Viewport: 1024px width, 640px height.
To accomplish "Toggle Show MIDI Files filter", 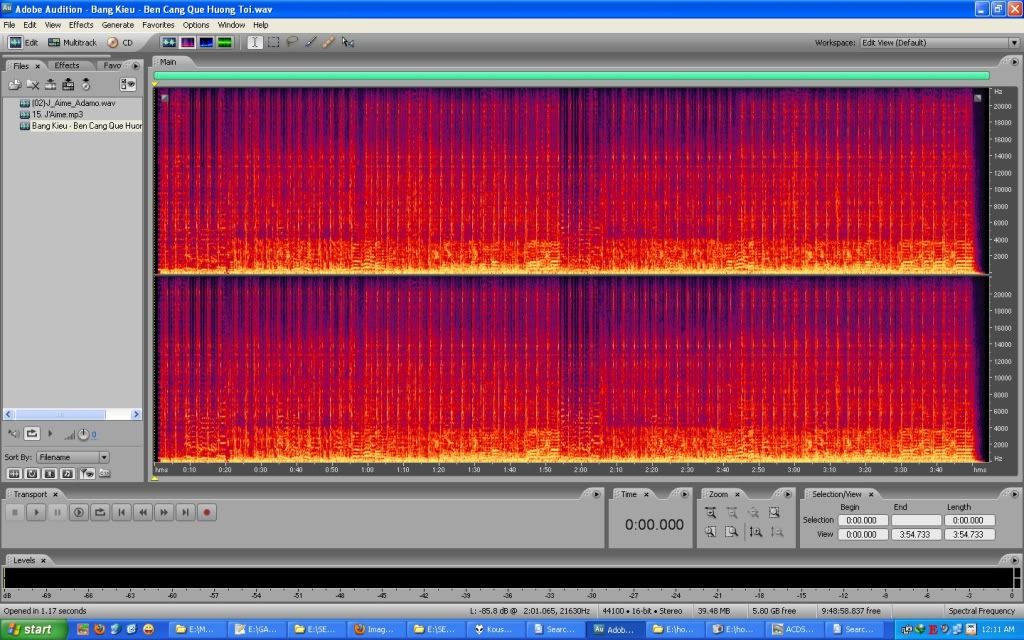I will (x=67, y=473).
